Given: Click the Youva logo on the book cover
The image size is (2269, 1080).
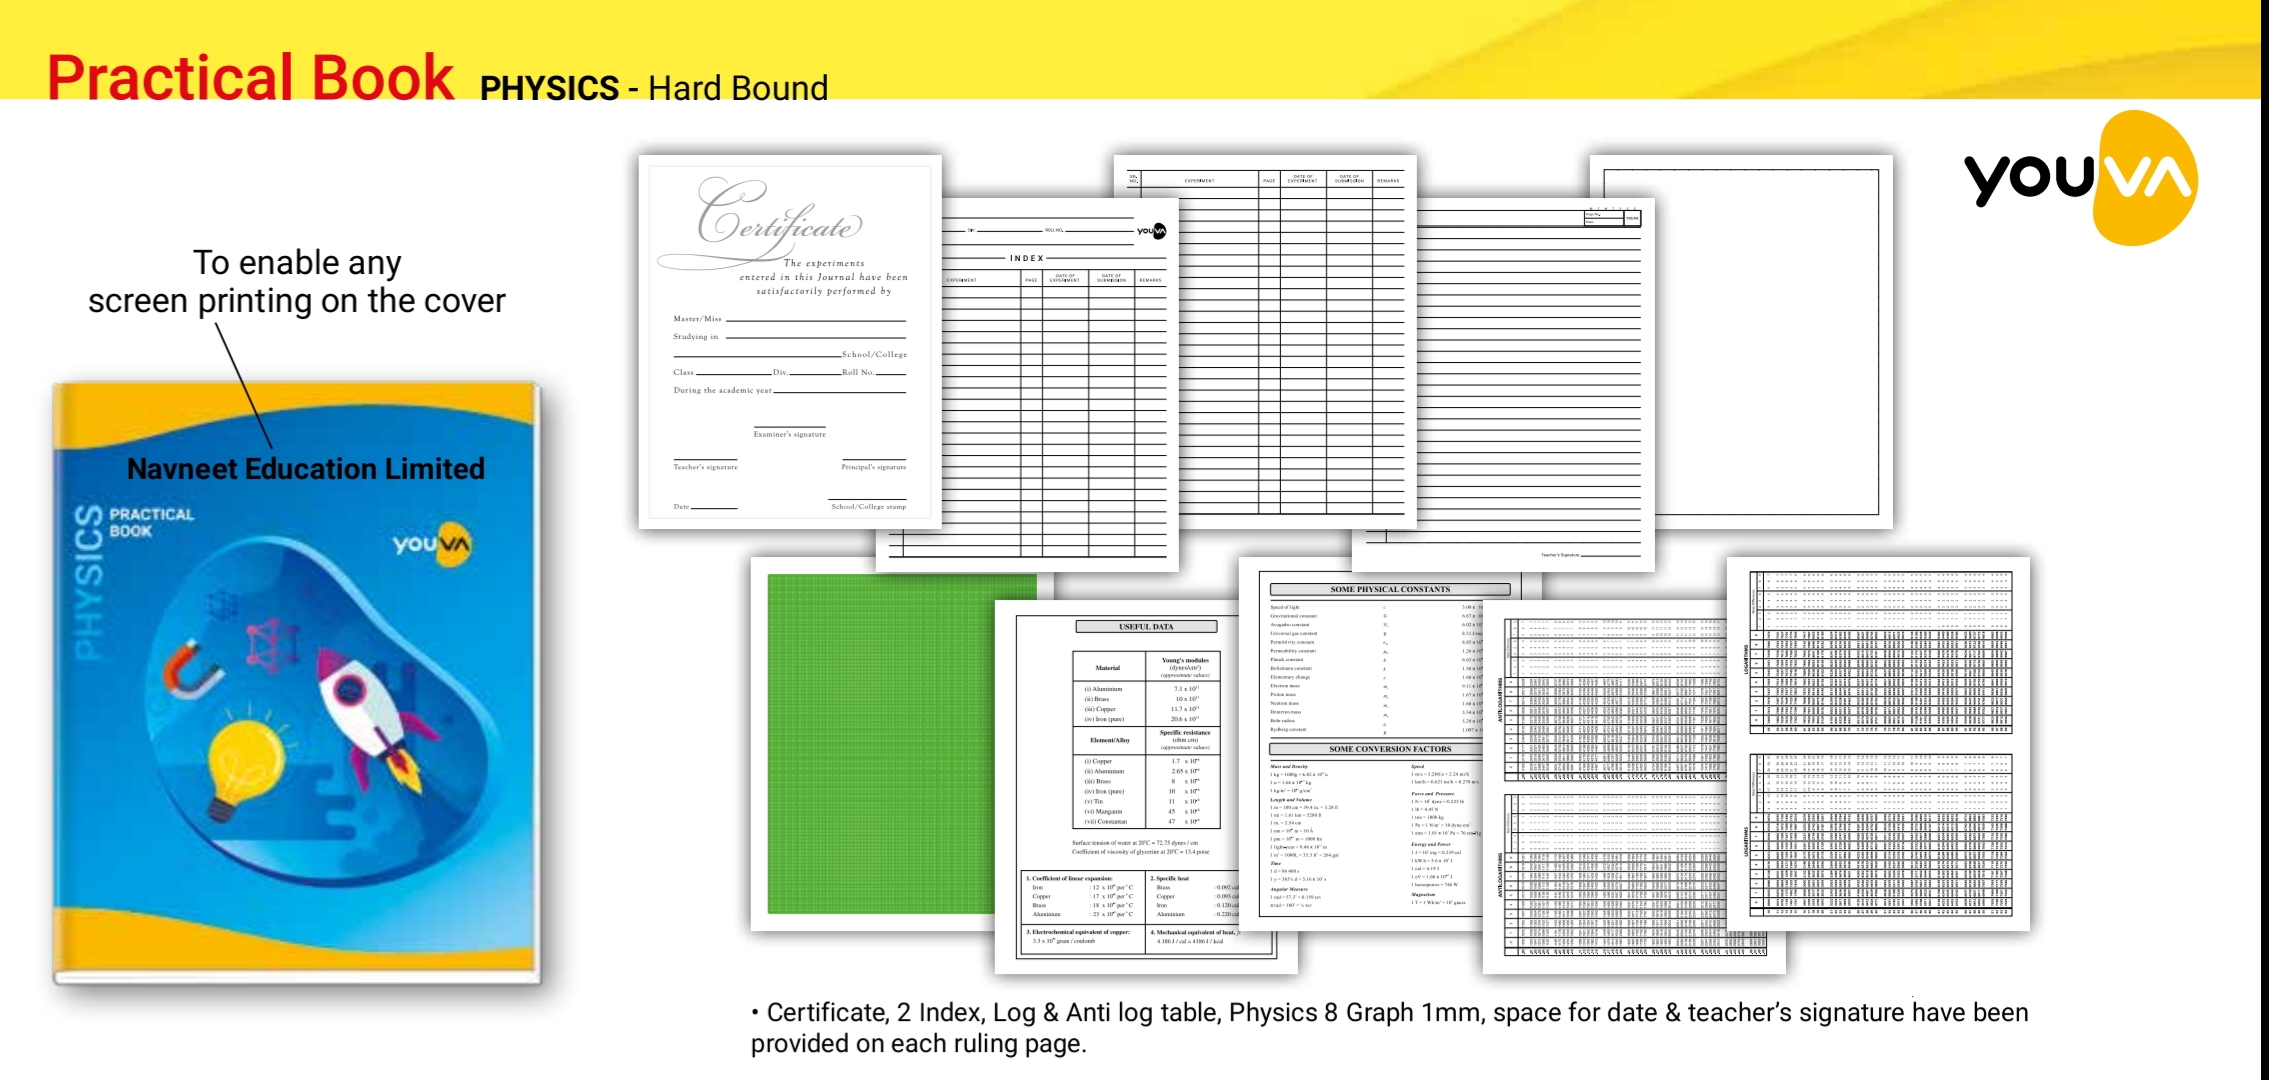Looking at the screenshot, I should point(432,544).
